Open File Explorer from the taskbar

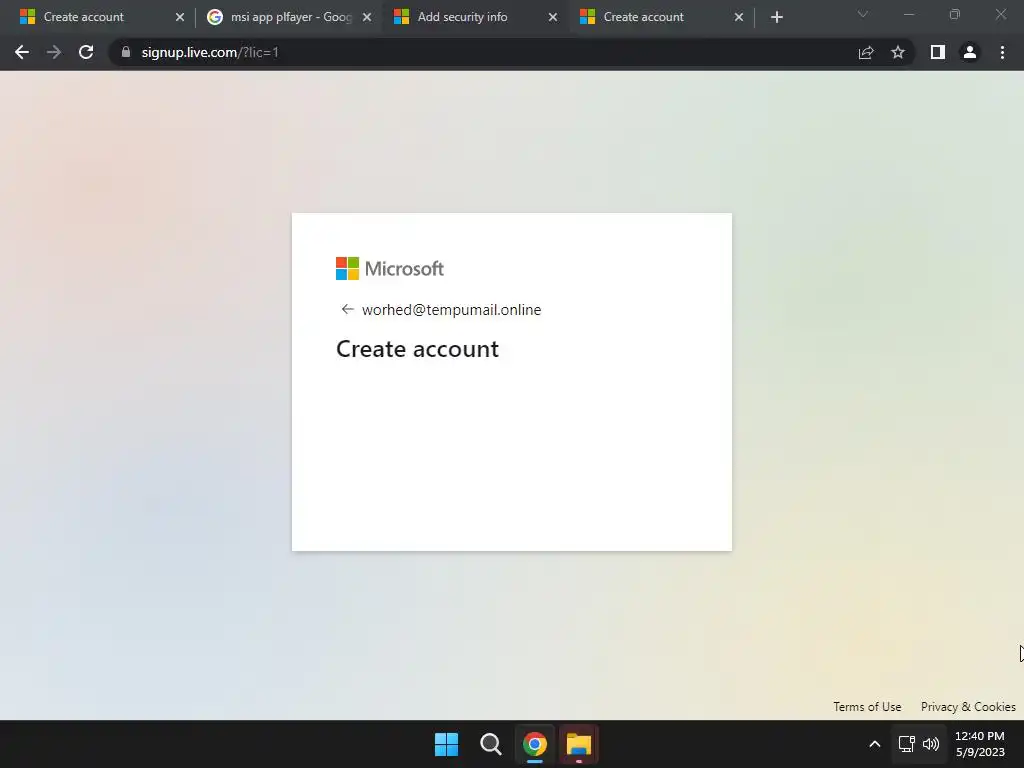click(x=579, y=744)
